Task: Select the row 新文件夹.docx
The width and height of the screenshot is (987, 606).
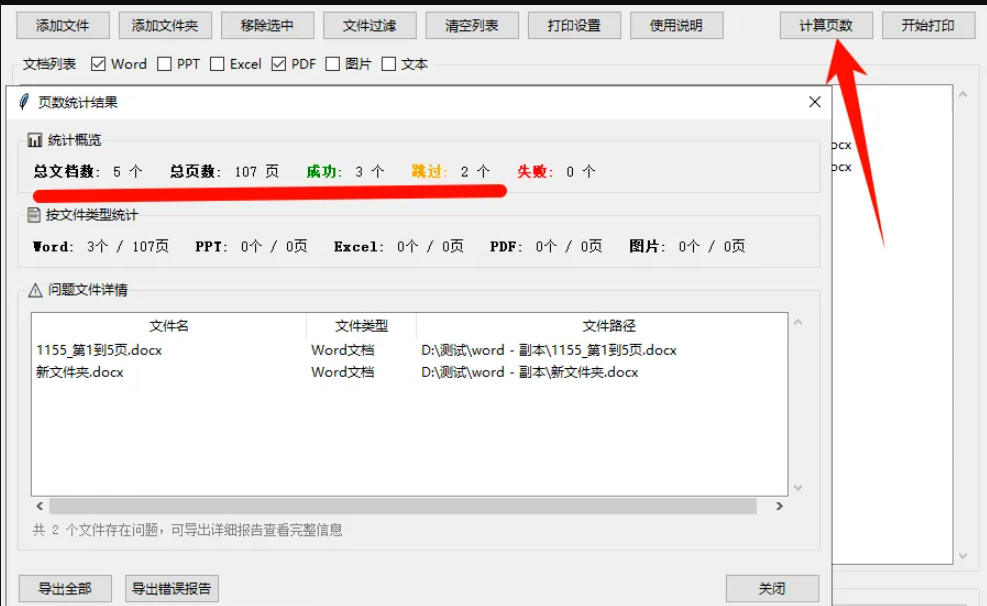Action: coord(409,373)
